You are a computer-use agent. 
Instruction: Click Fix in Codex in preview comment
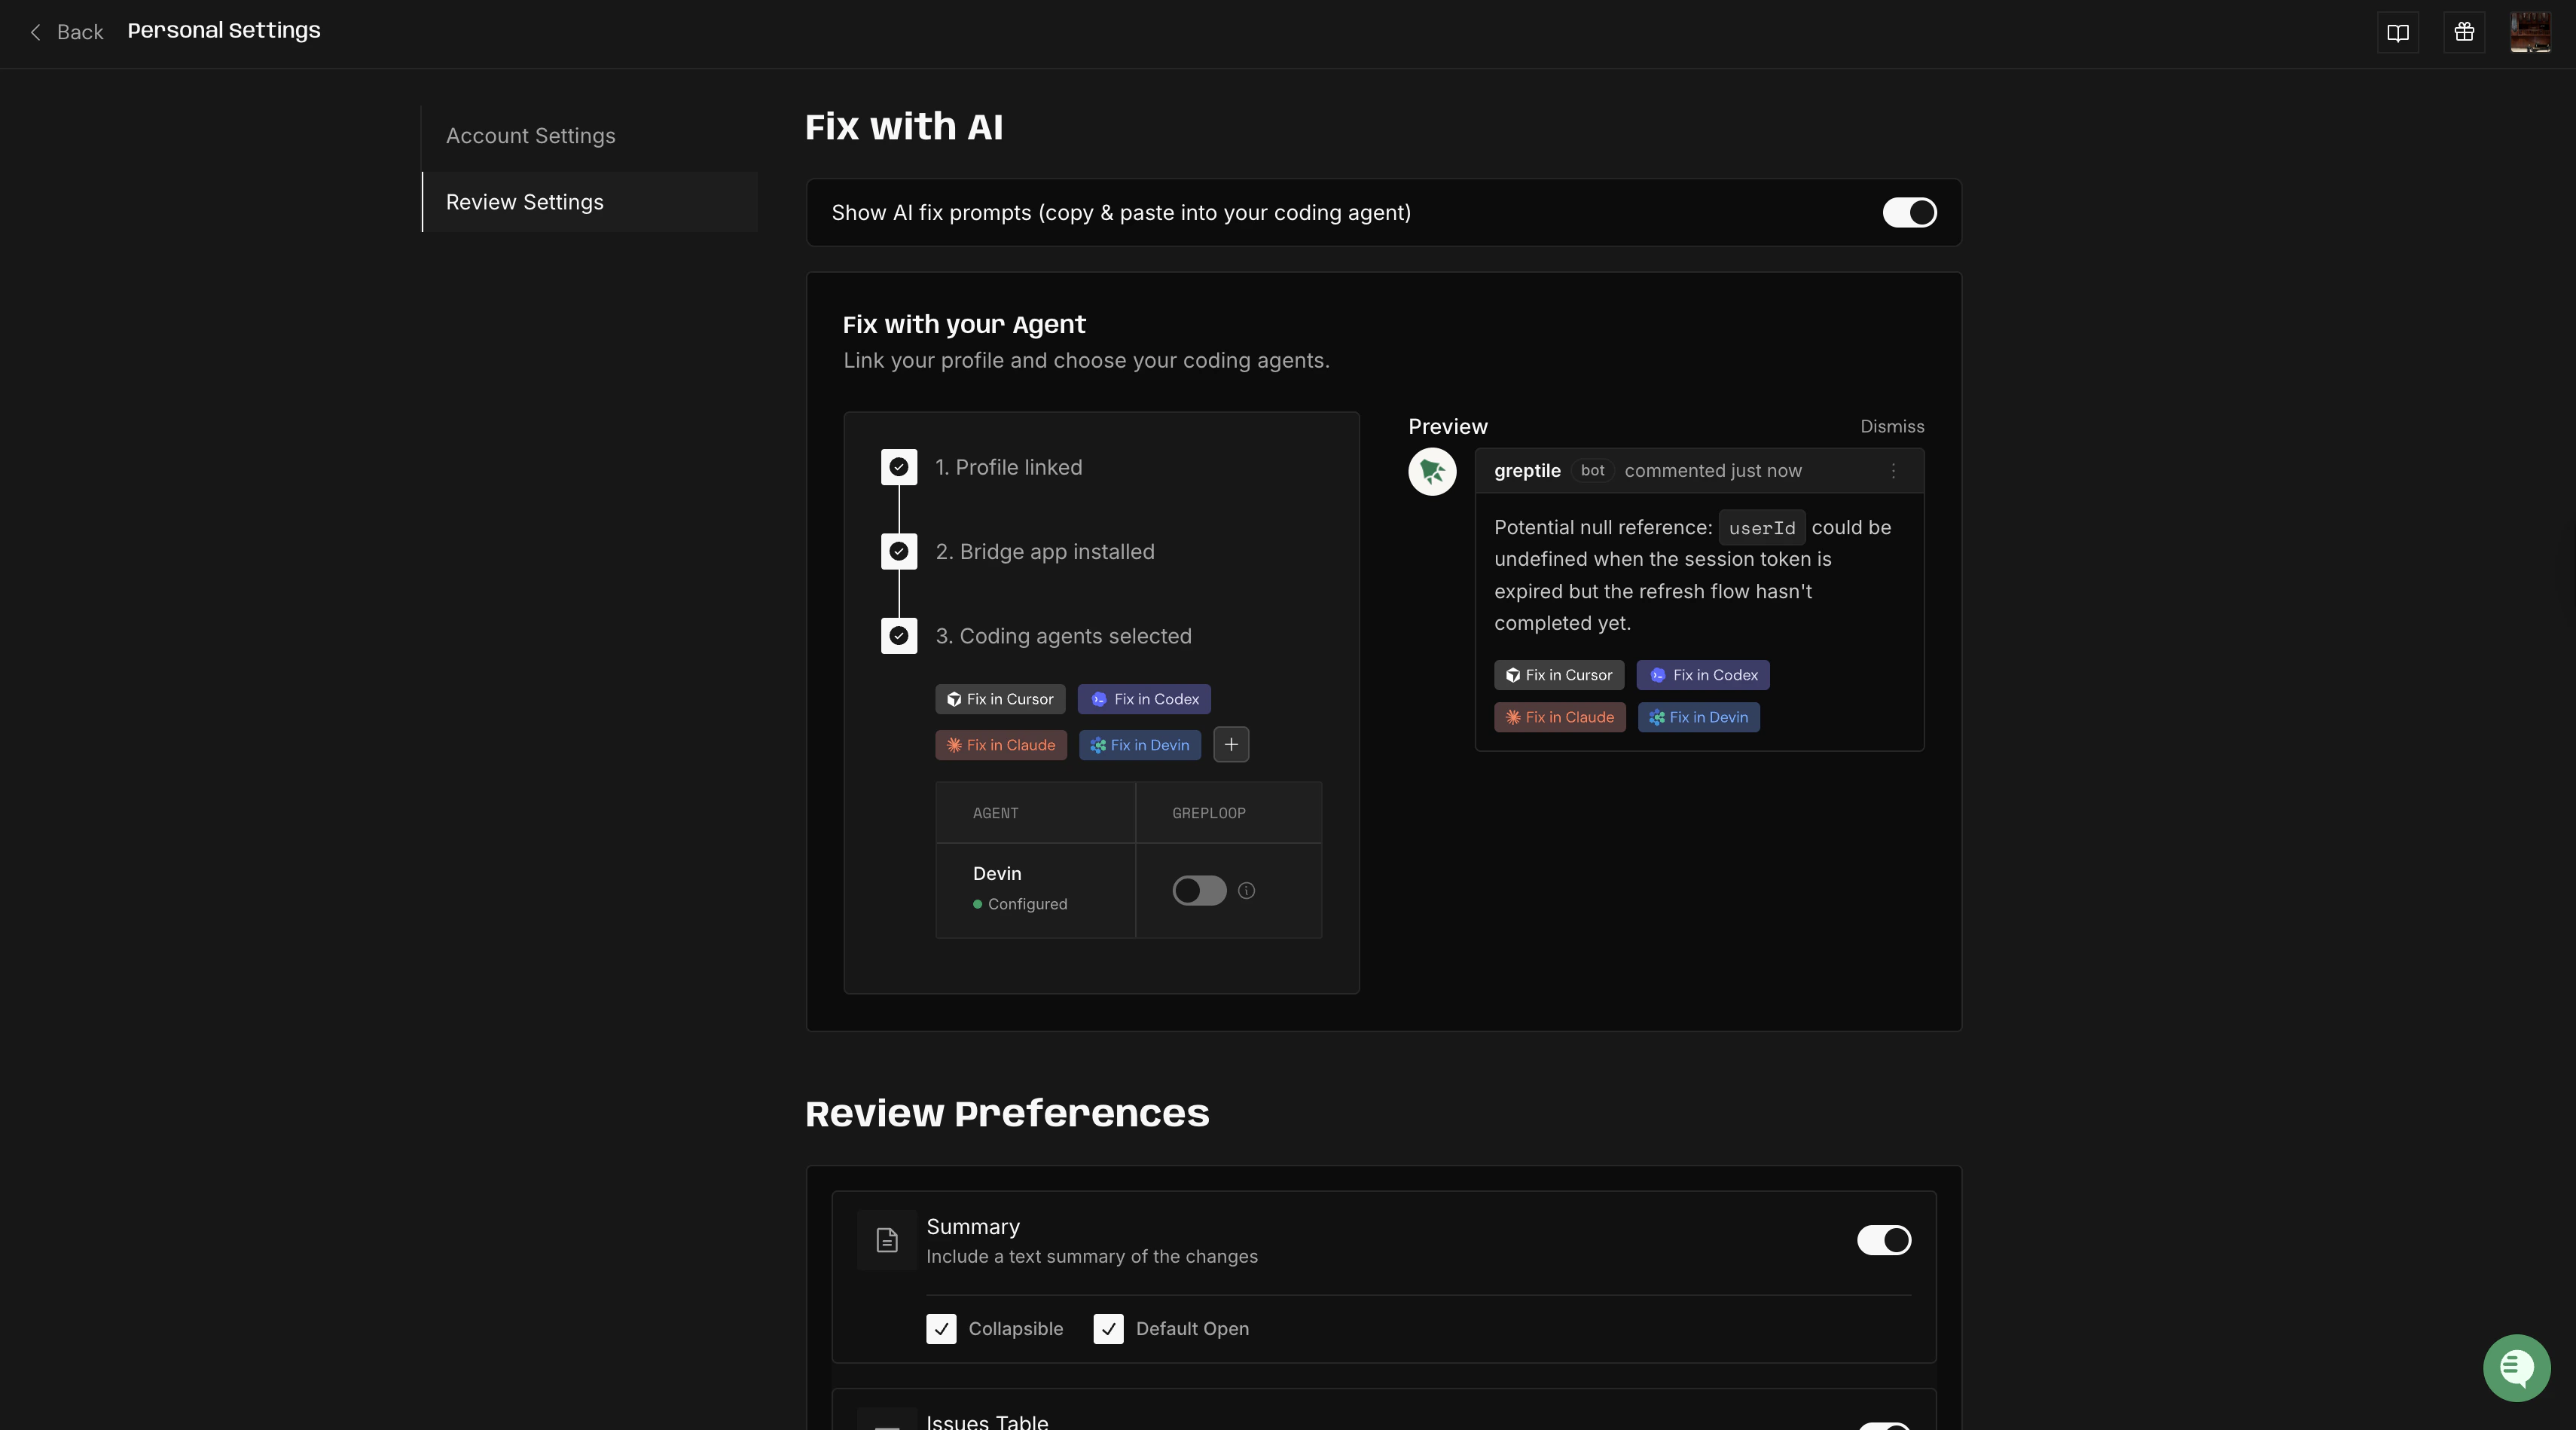tap(1702, 675)
